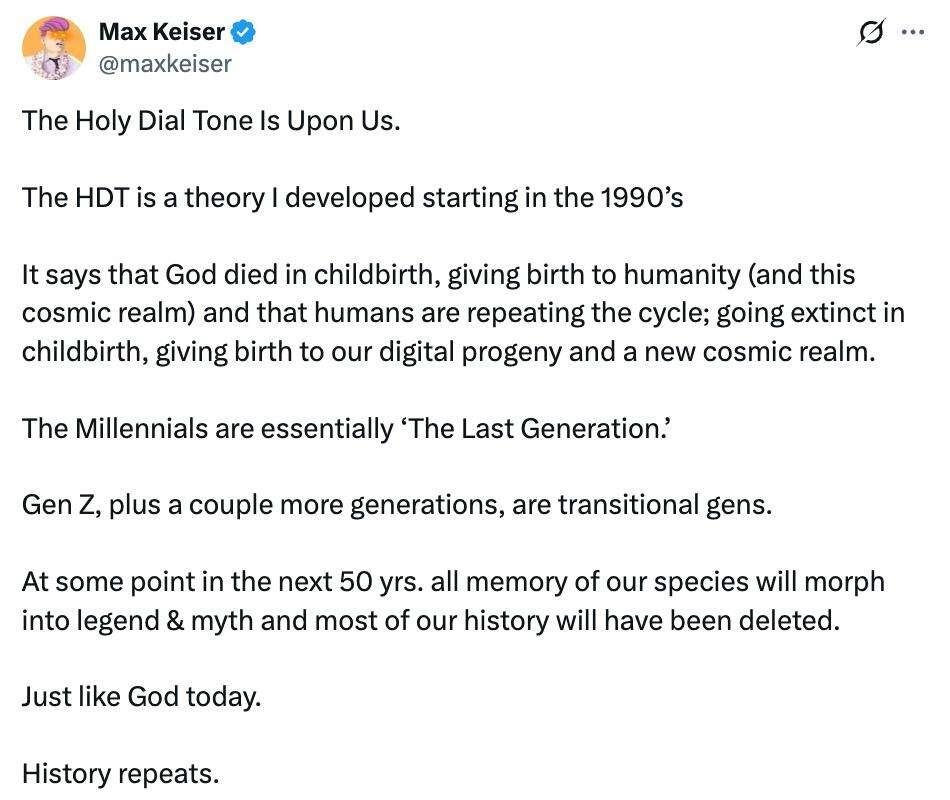Open Max Keiser's profile avatar
Screen dimensions: 950x800
(53, 48)
